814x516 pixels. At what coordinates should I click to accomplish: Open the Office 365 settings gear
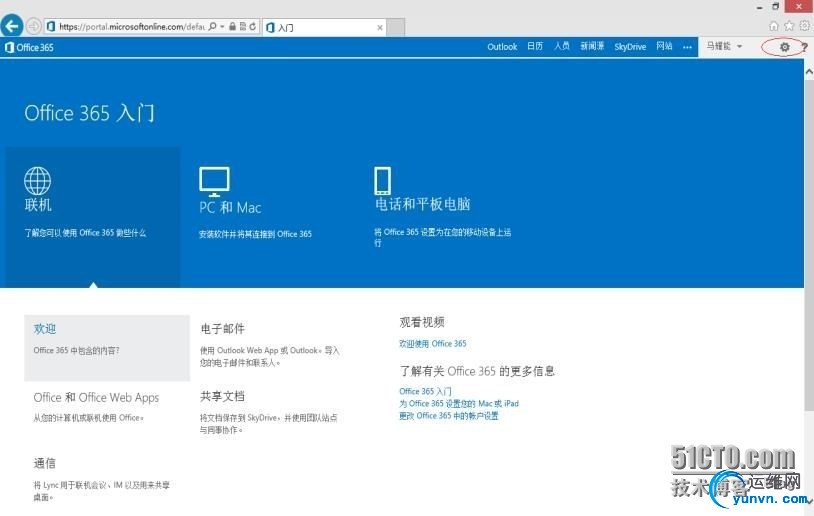coord(784,47)
